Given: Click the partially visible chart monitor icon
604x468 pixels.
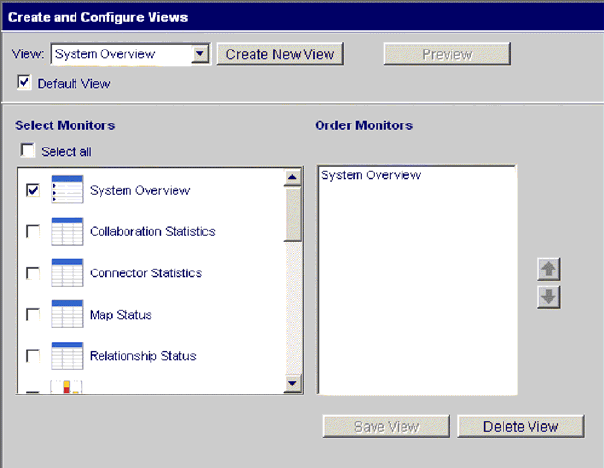Looking at the screenshot, I should pyautogui.click(x=66, y=387).
